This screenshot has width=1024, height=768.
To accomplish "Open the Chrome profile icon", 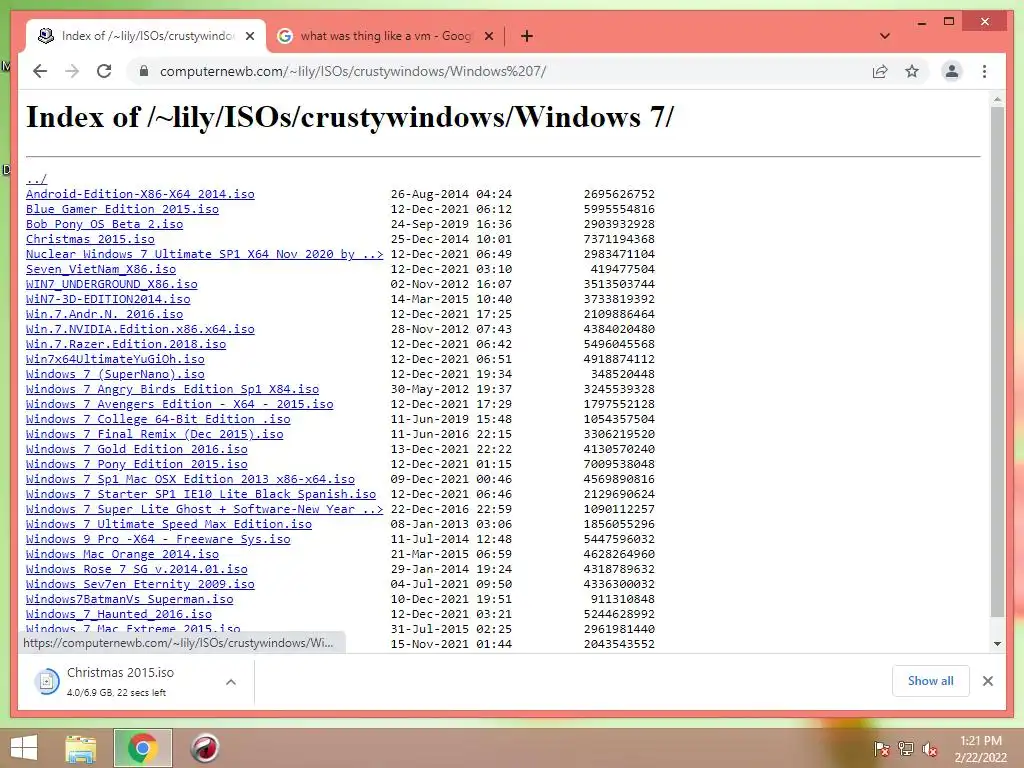I will 952,71.
